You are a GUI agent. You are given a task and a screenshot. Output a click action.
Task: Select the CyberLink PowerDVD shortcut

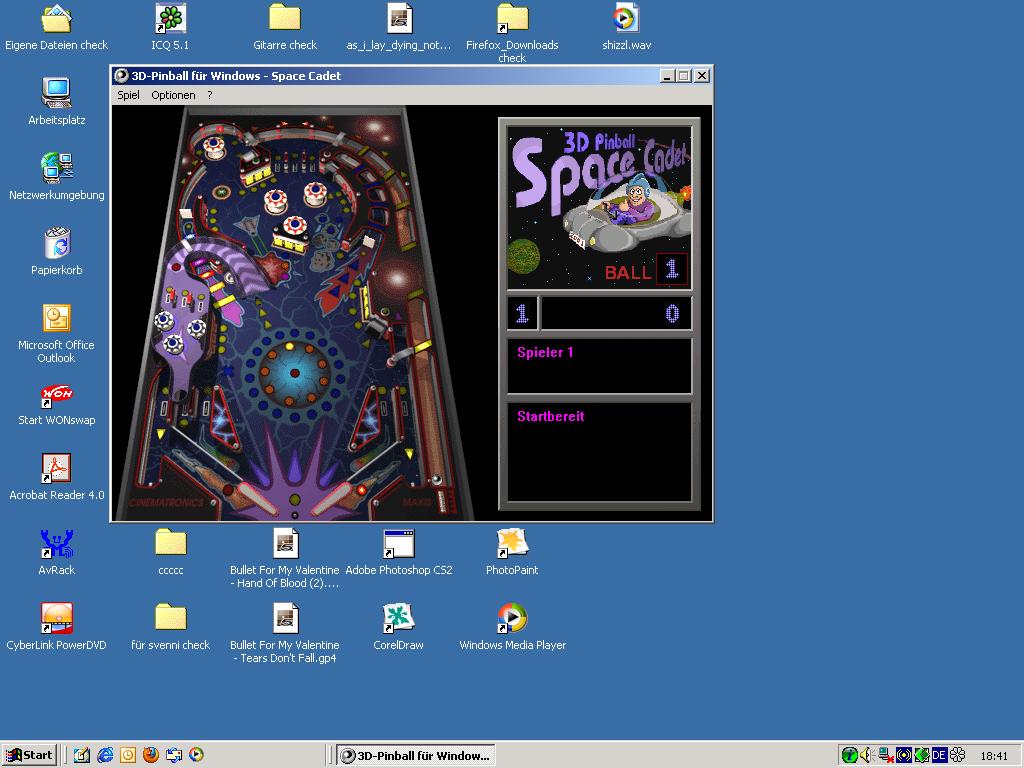(x=56, y=628)
